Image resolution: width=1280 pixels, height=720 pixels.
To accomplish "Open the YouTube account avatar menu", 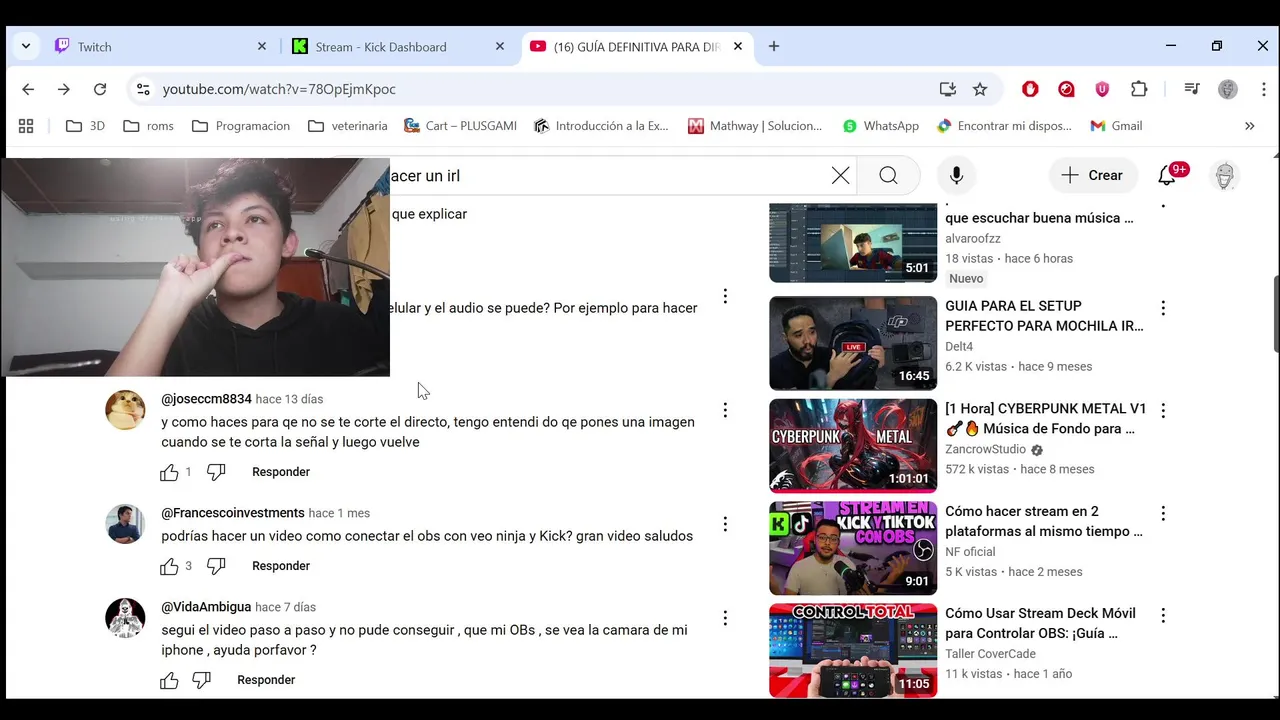I will click(x=1225, y=176).
